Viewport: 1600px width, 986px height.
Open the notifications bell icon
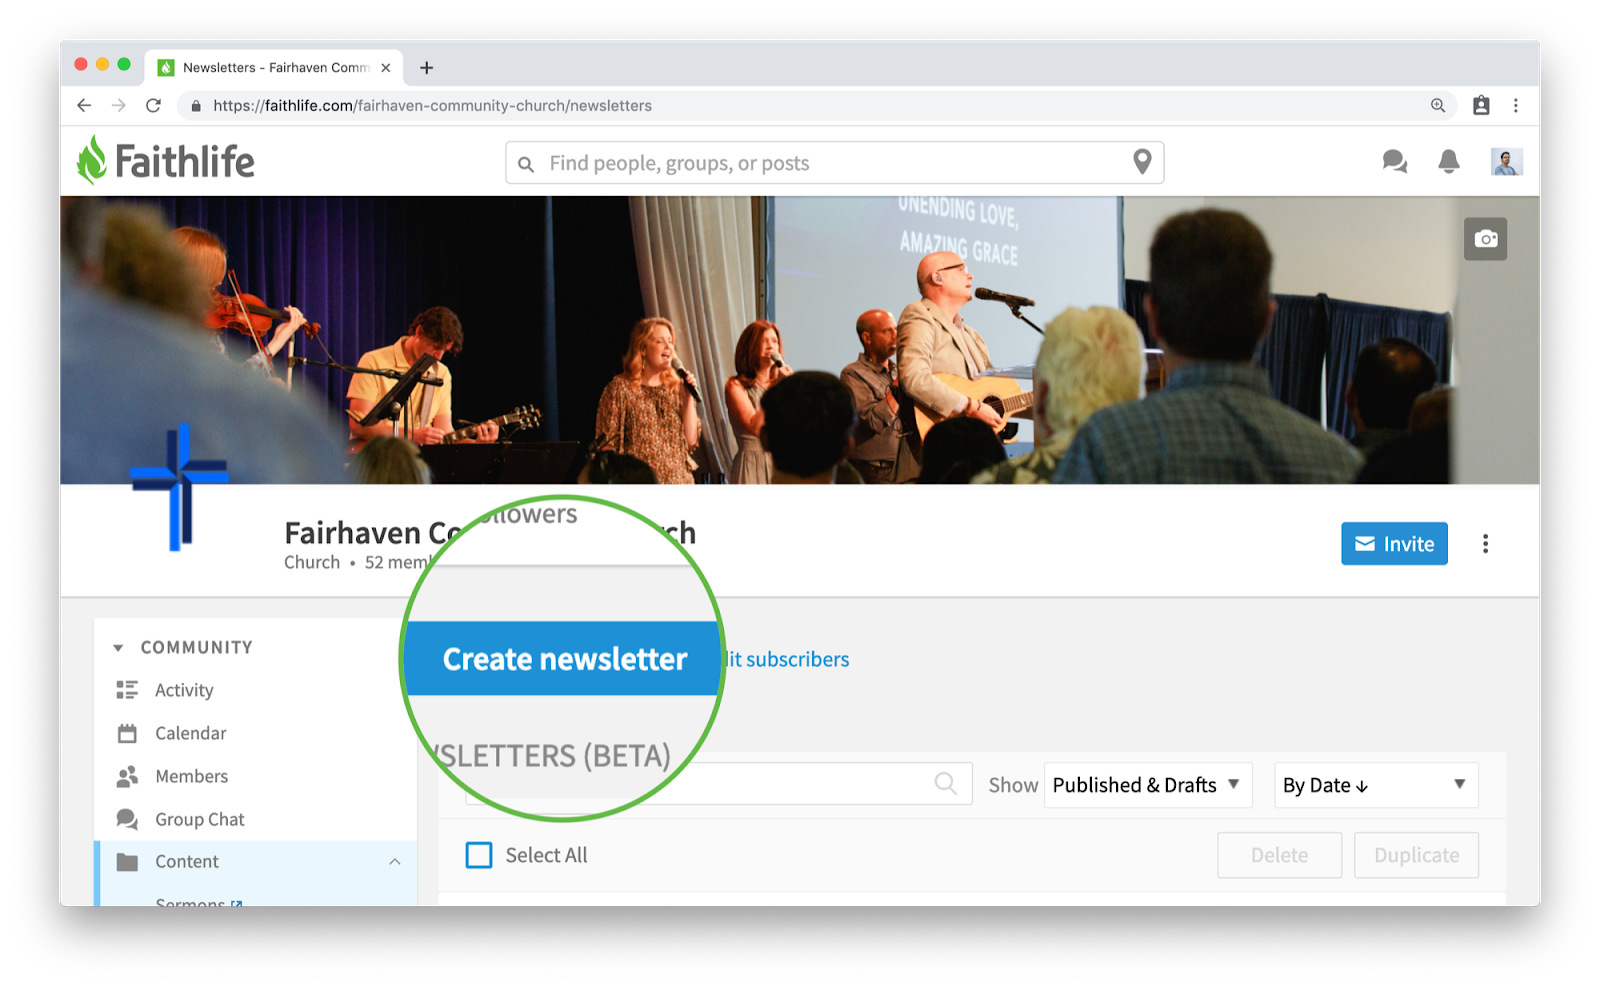(1448, 162)
